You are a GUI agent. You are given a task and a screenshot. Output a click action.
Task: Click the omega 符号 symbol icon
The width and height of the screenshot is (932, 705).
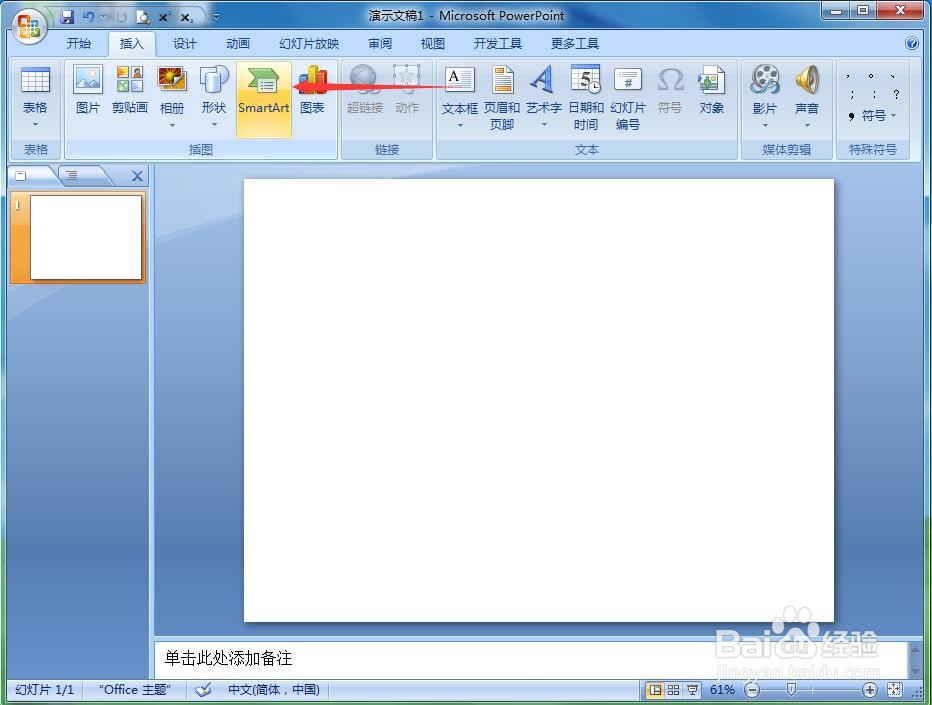coord(670,81)
